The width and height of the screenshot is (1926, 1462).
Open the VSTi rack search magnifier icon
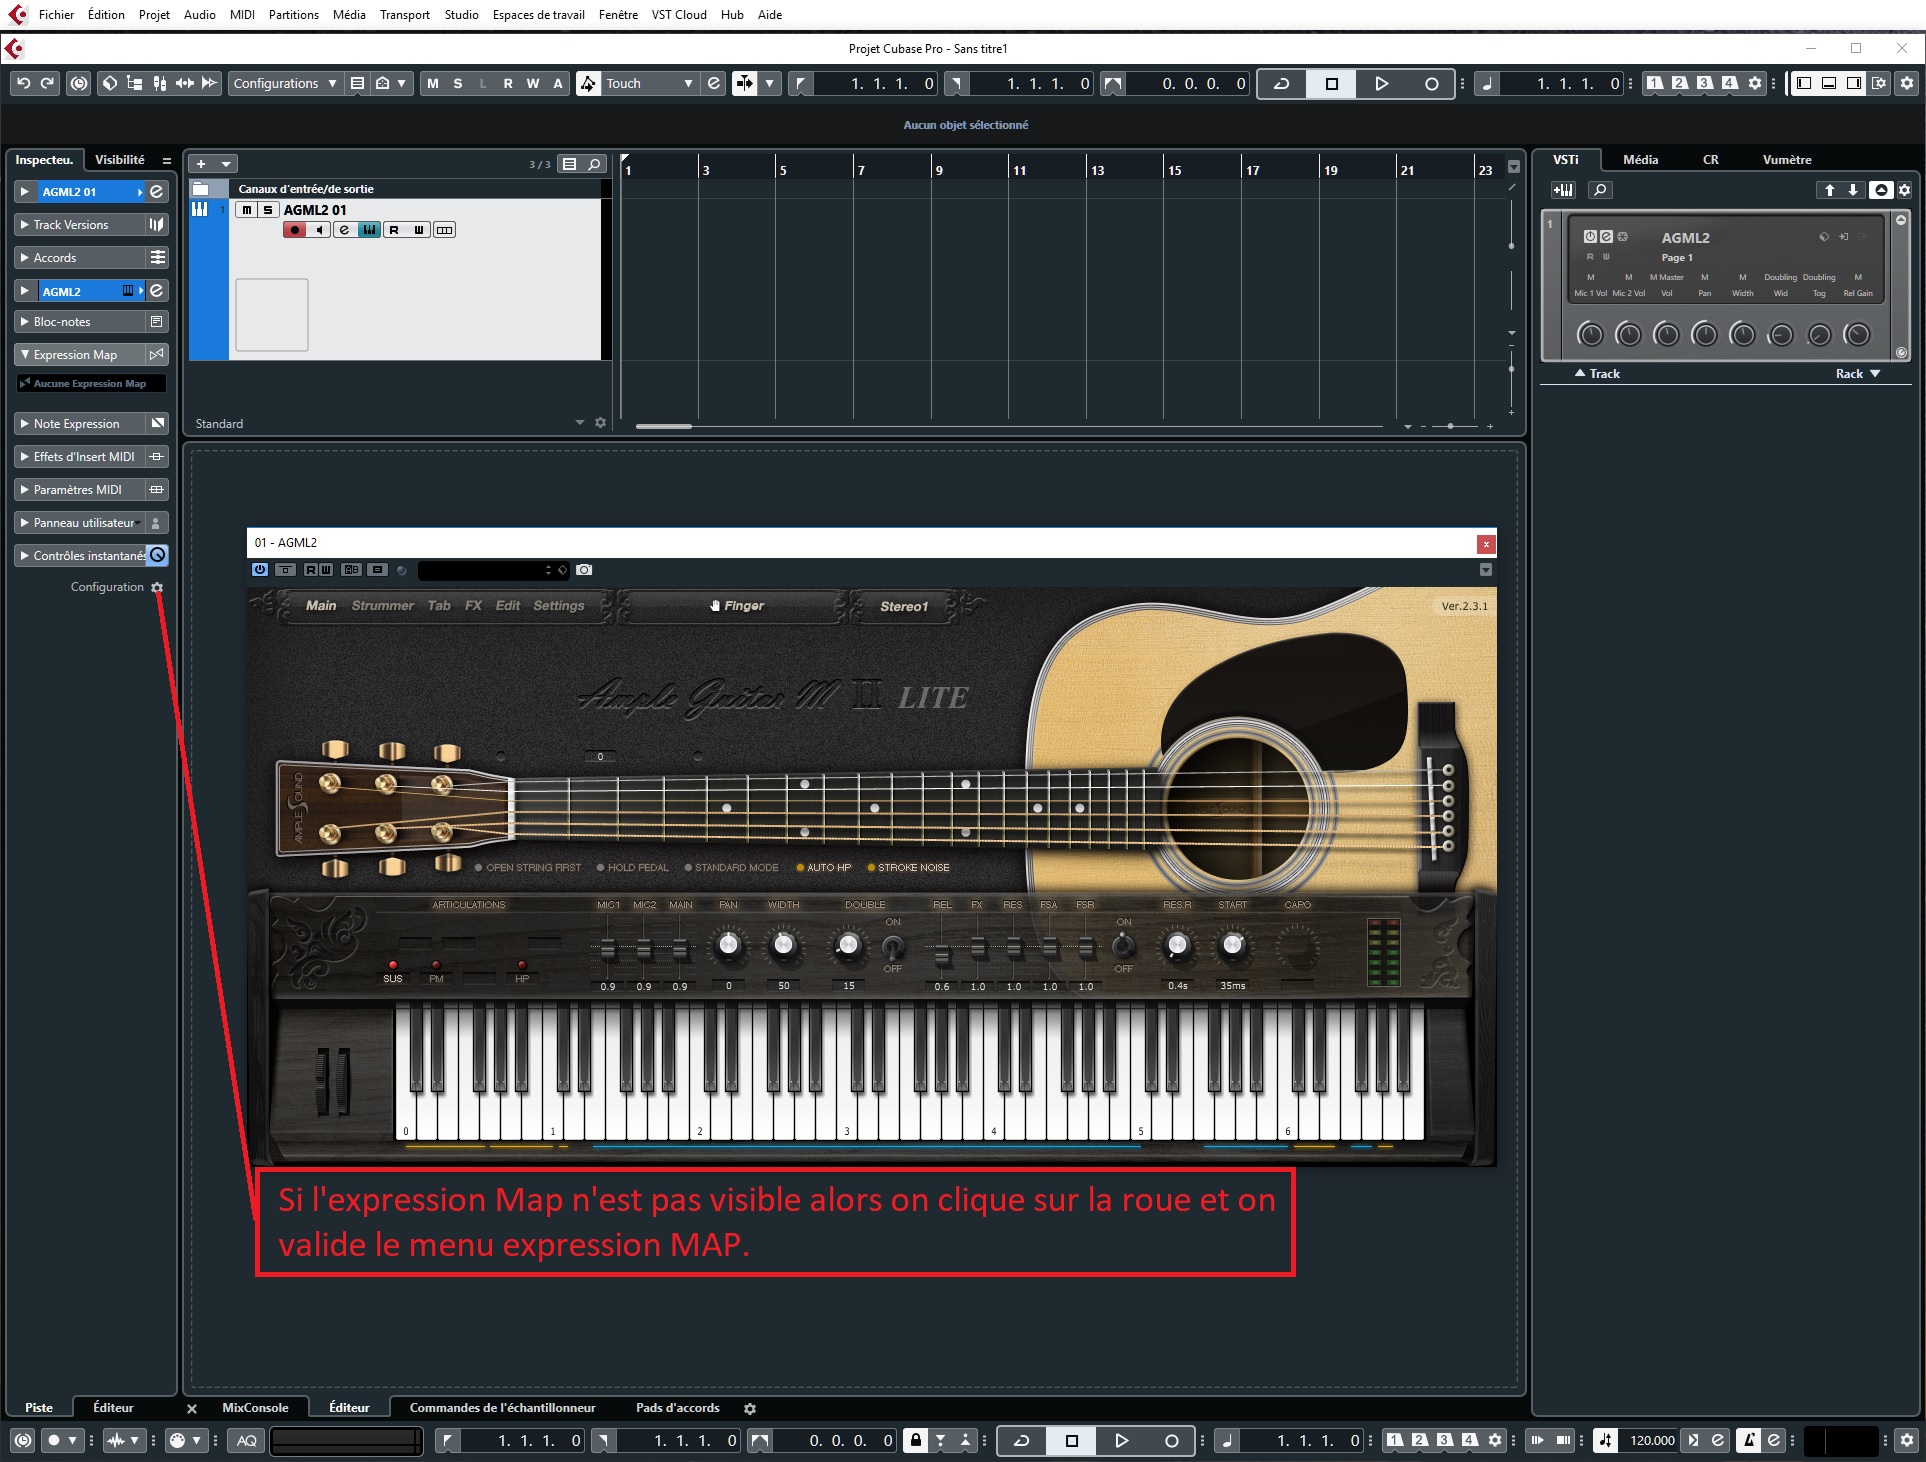[1600, 190]
